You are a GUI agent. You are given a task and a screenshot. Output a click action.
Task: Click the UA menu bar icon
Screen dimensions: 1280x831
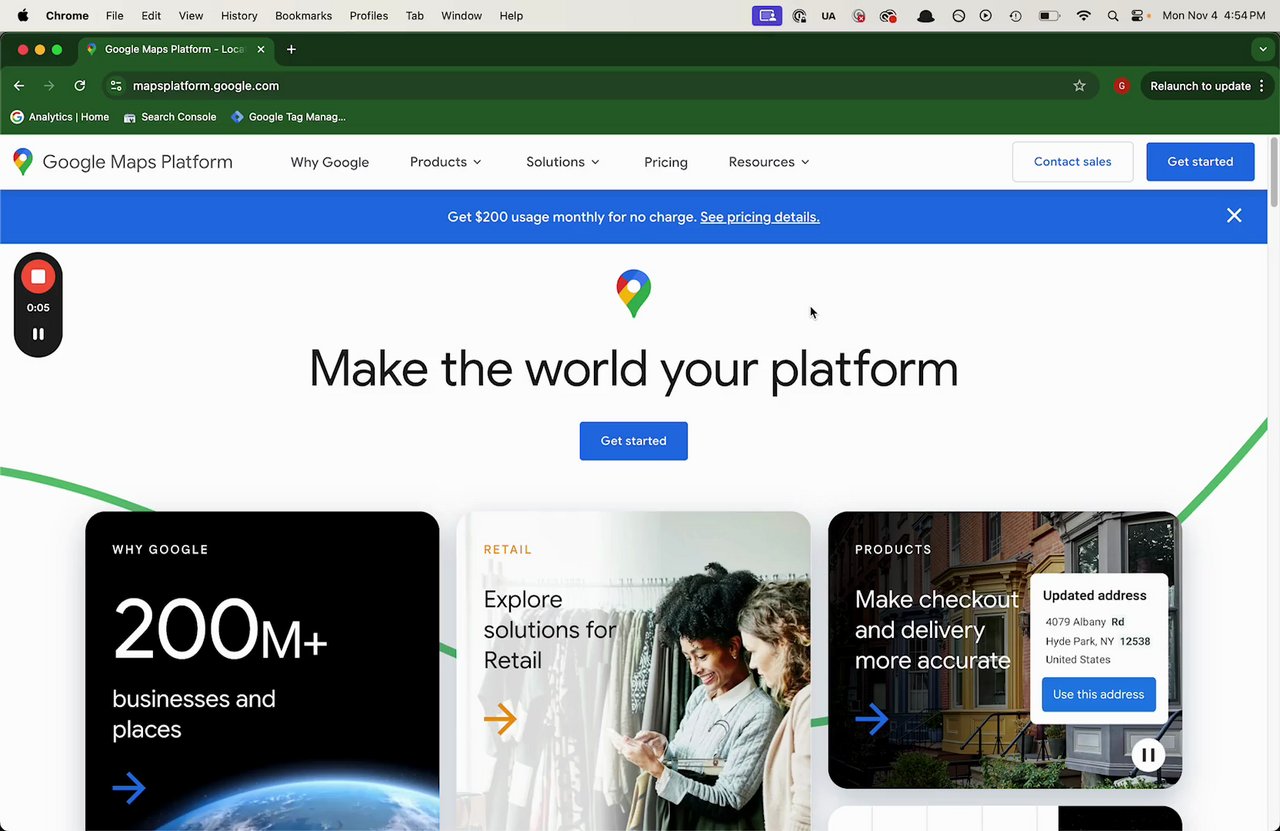(828, 16)
